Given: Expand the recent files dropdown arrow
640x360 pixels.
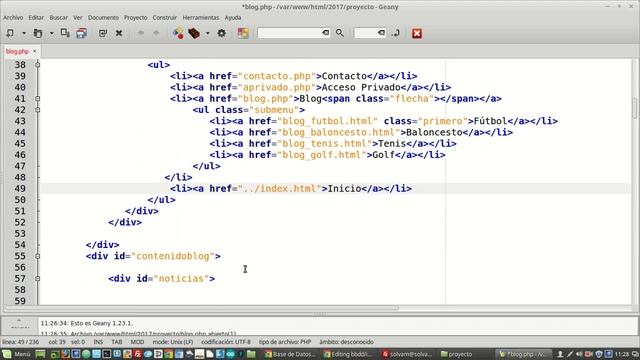Looking at the screenshot, I should click(x=51, y=33).
